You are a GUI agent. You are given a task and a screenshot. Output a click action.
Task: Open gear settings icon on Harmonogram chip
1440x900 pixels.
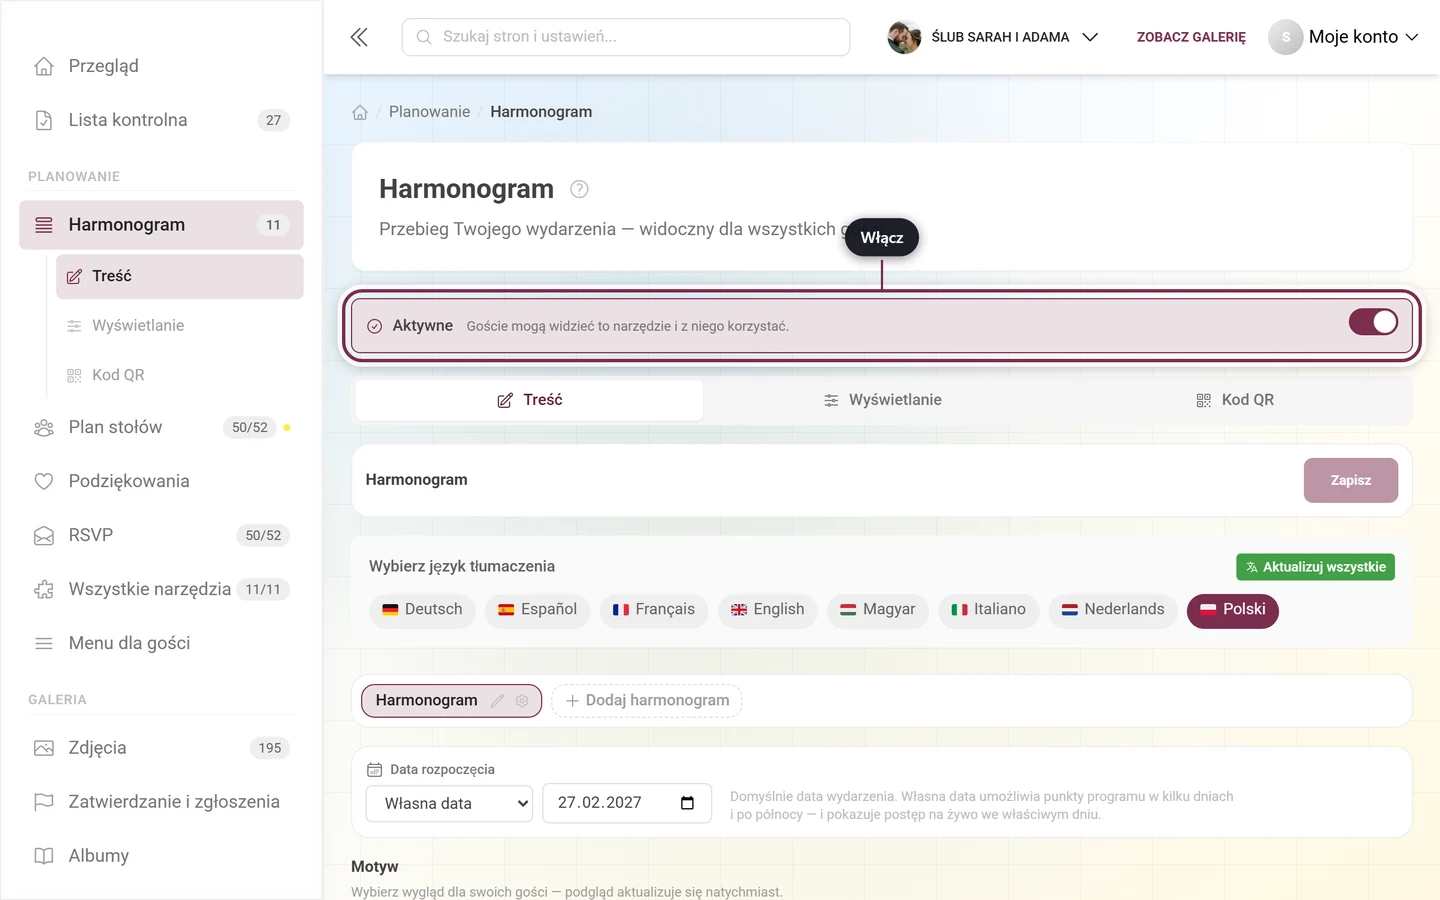click(522, 701)
